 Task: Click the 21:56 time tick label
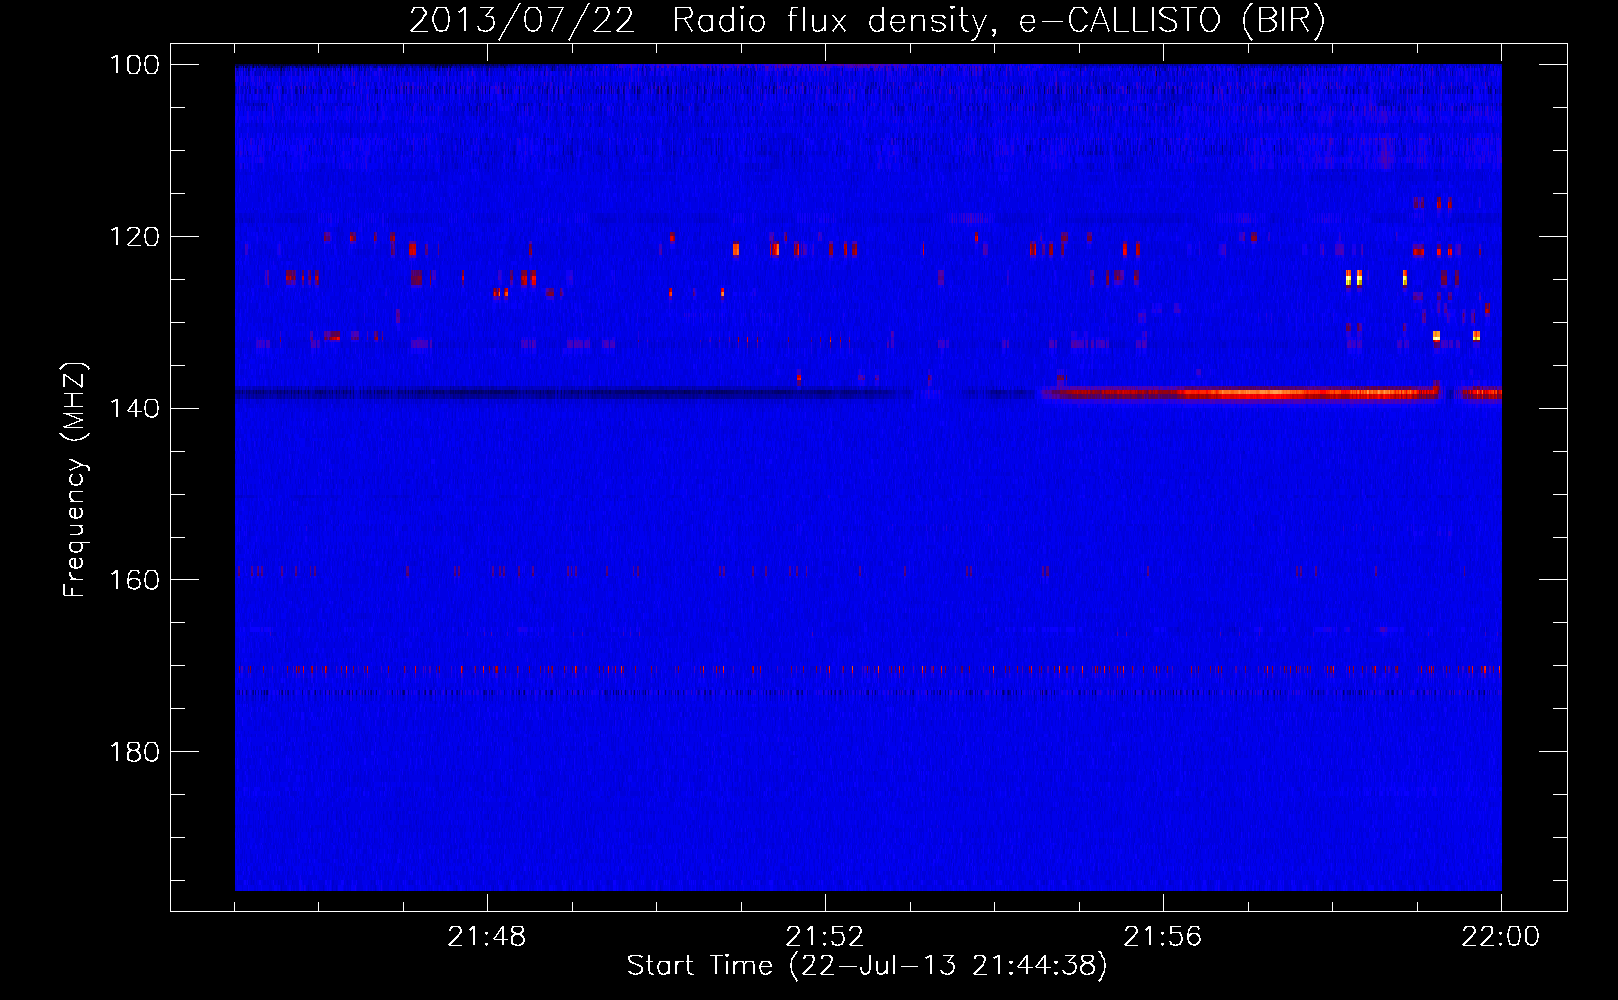1163,937
